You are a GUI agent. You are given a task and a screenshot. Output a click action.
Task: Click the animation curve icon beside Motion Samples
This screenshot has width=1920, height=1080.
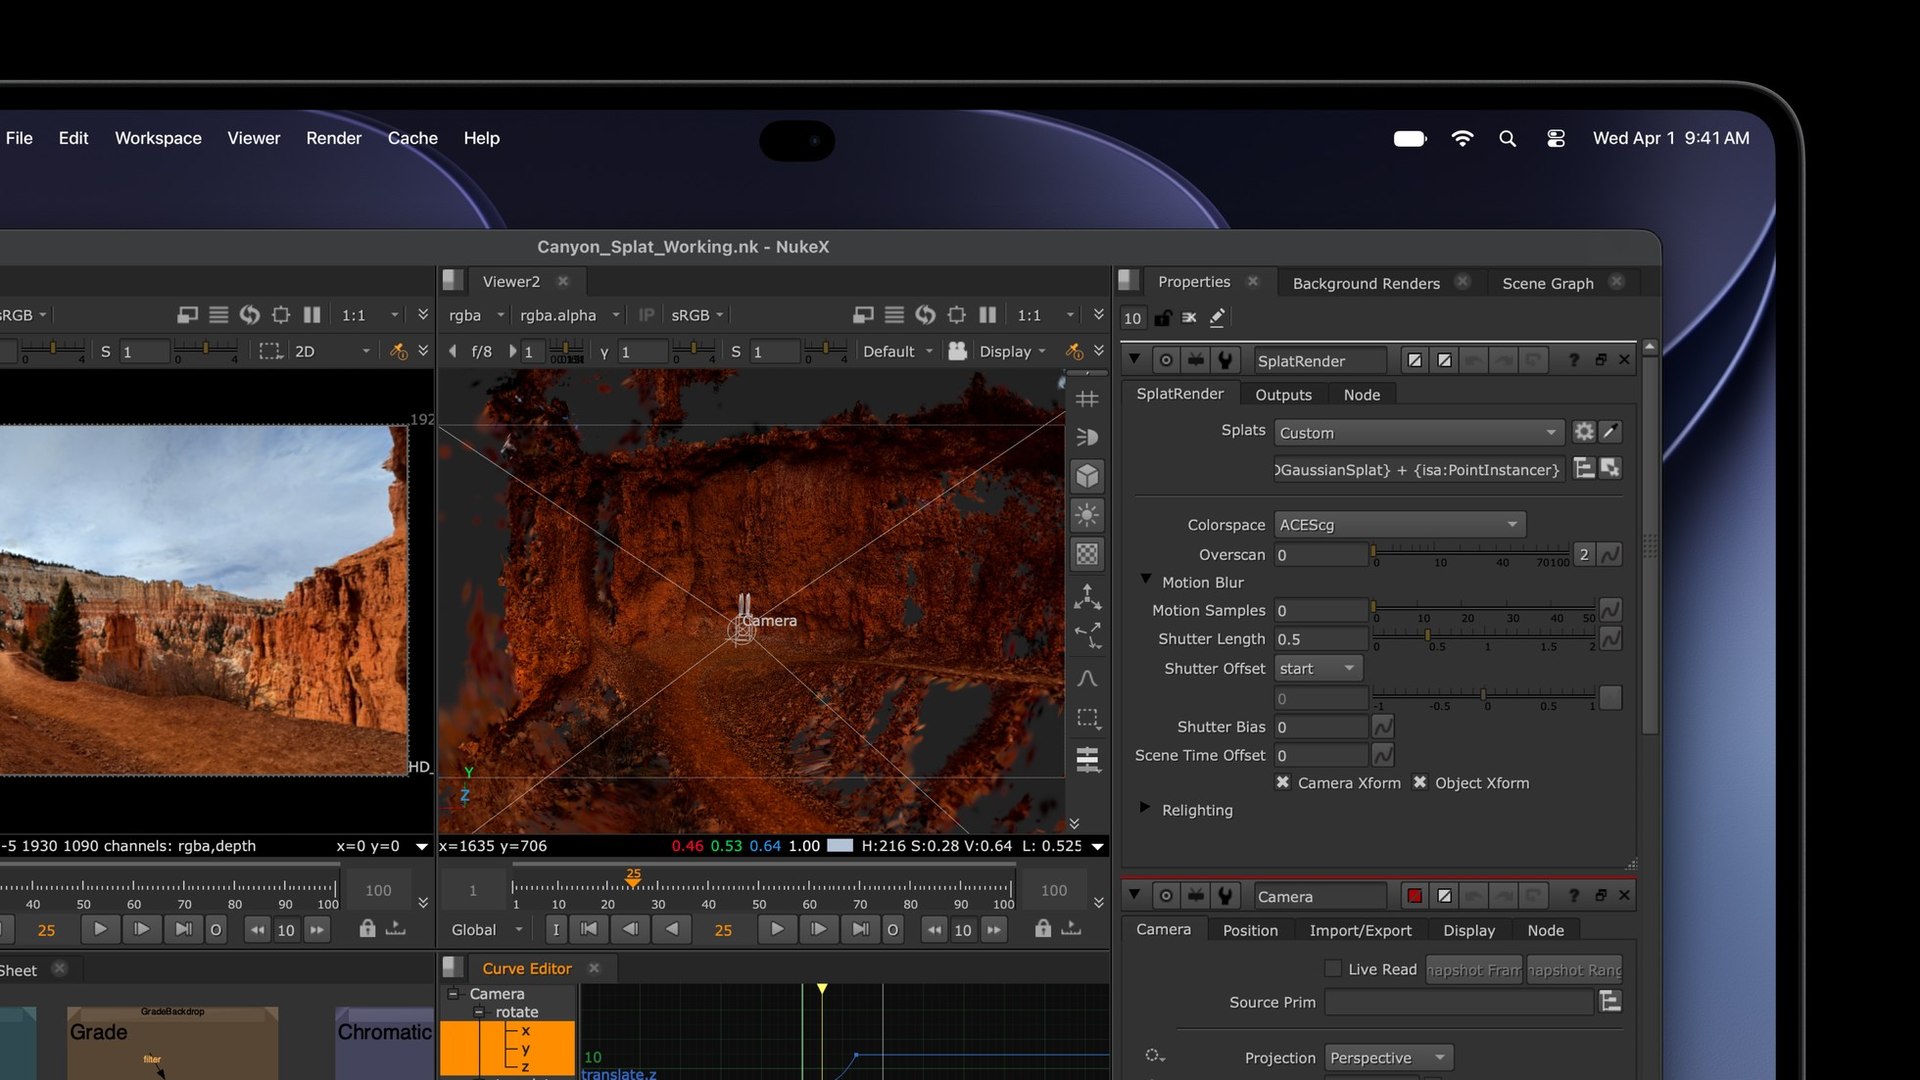[x=1610, y=610]
